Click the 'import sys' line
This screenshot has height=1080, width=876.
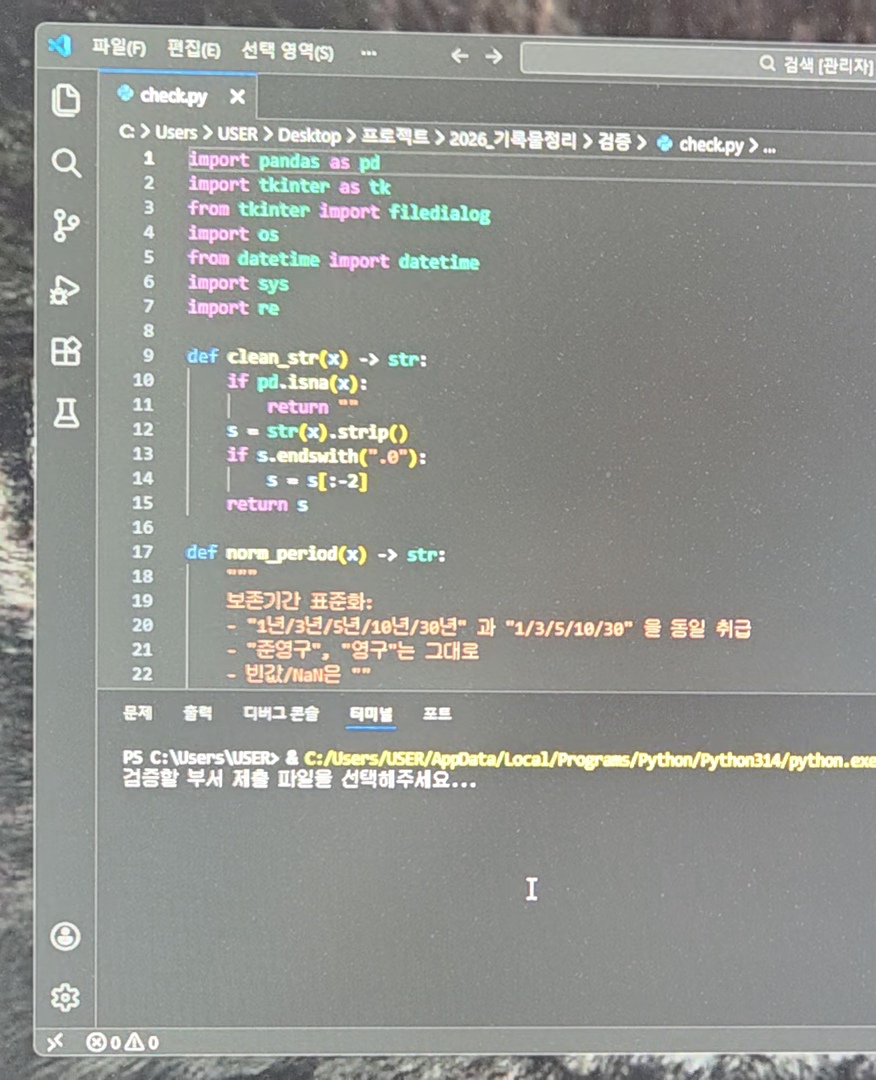(x=238, y=283)
